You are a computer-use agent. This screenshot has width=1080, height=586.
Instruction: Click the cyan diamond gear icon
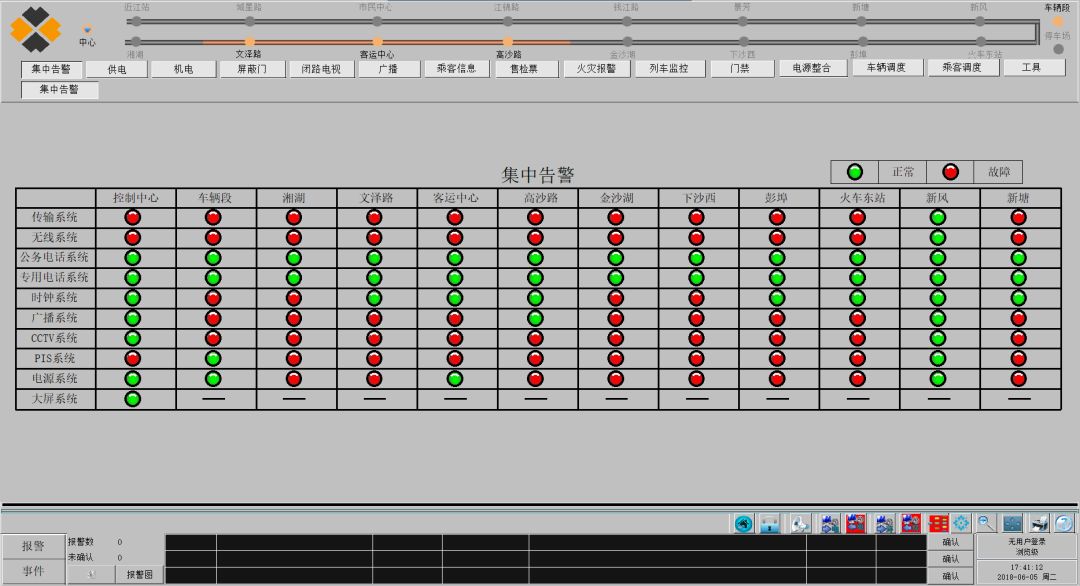(961, 523)
